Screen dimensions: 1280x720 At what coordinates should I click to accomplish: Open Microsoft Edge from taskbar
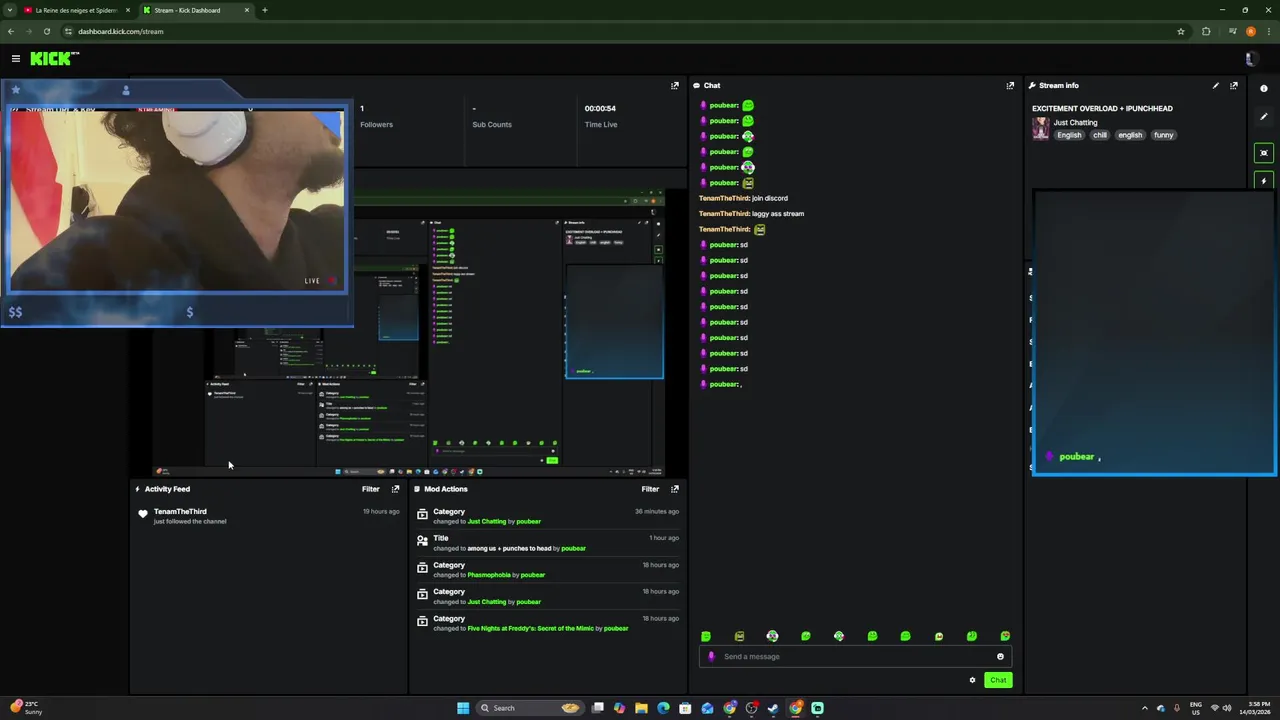663,708
